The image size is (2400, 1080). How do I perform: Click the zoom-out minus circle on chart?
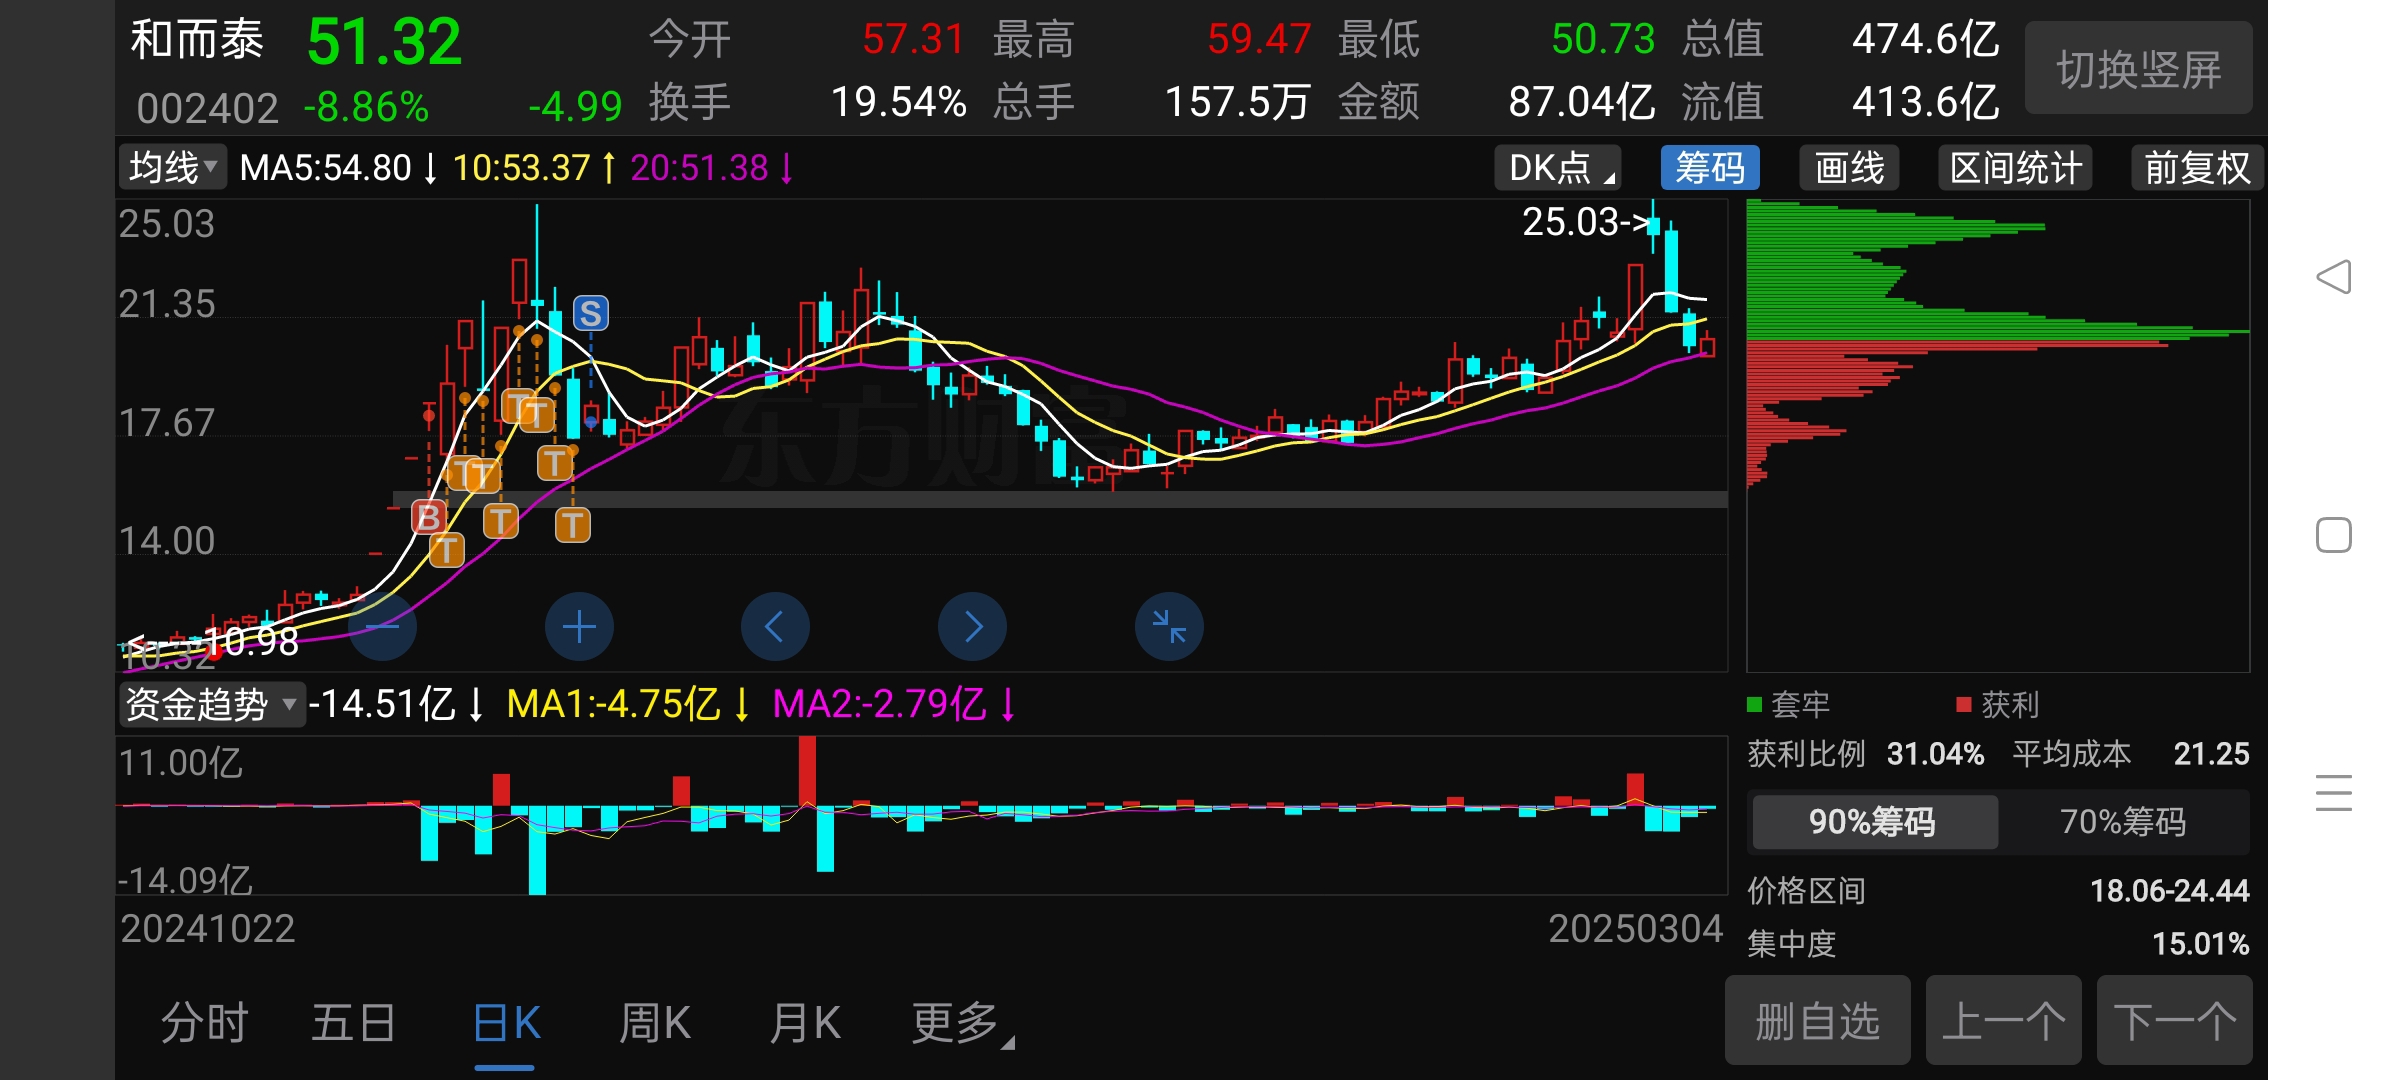point(383,627)
